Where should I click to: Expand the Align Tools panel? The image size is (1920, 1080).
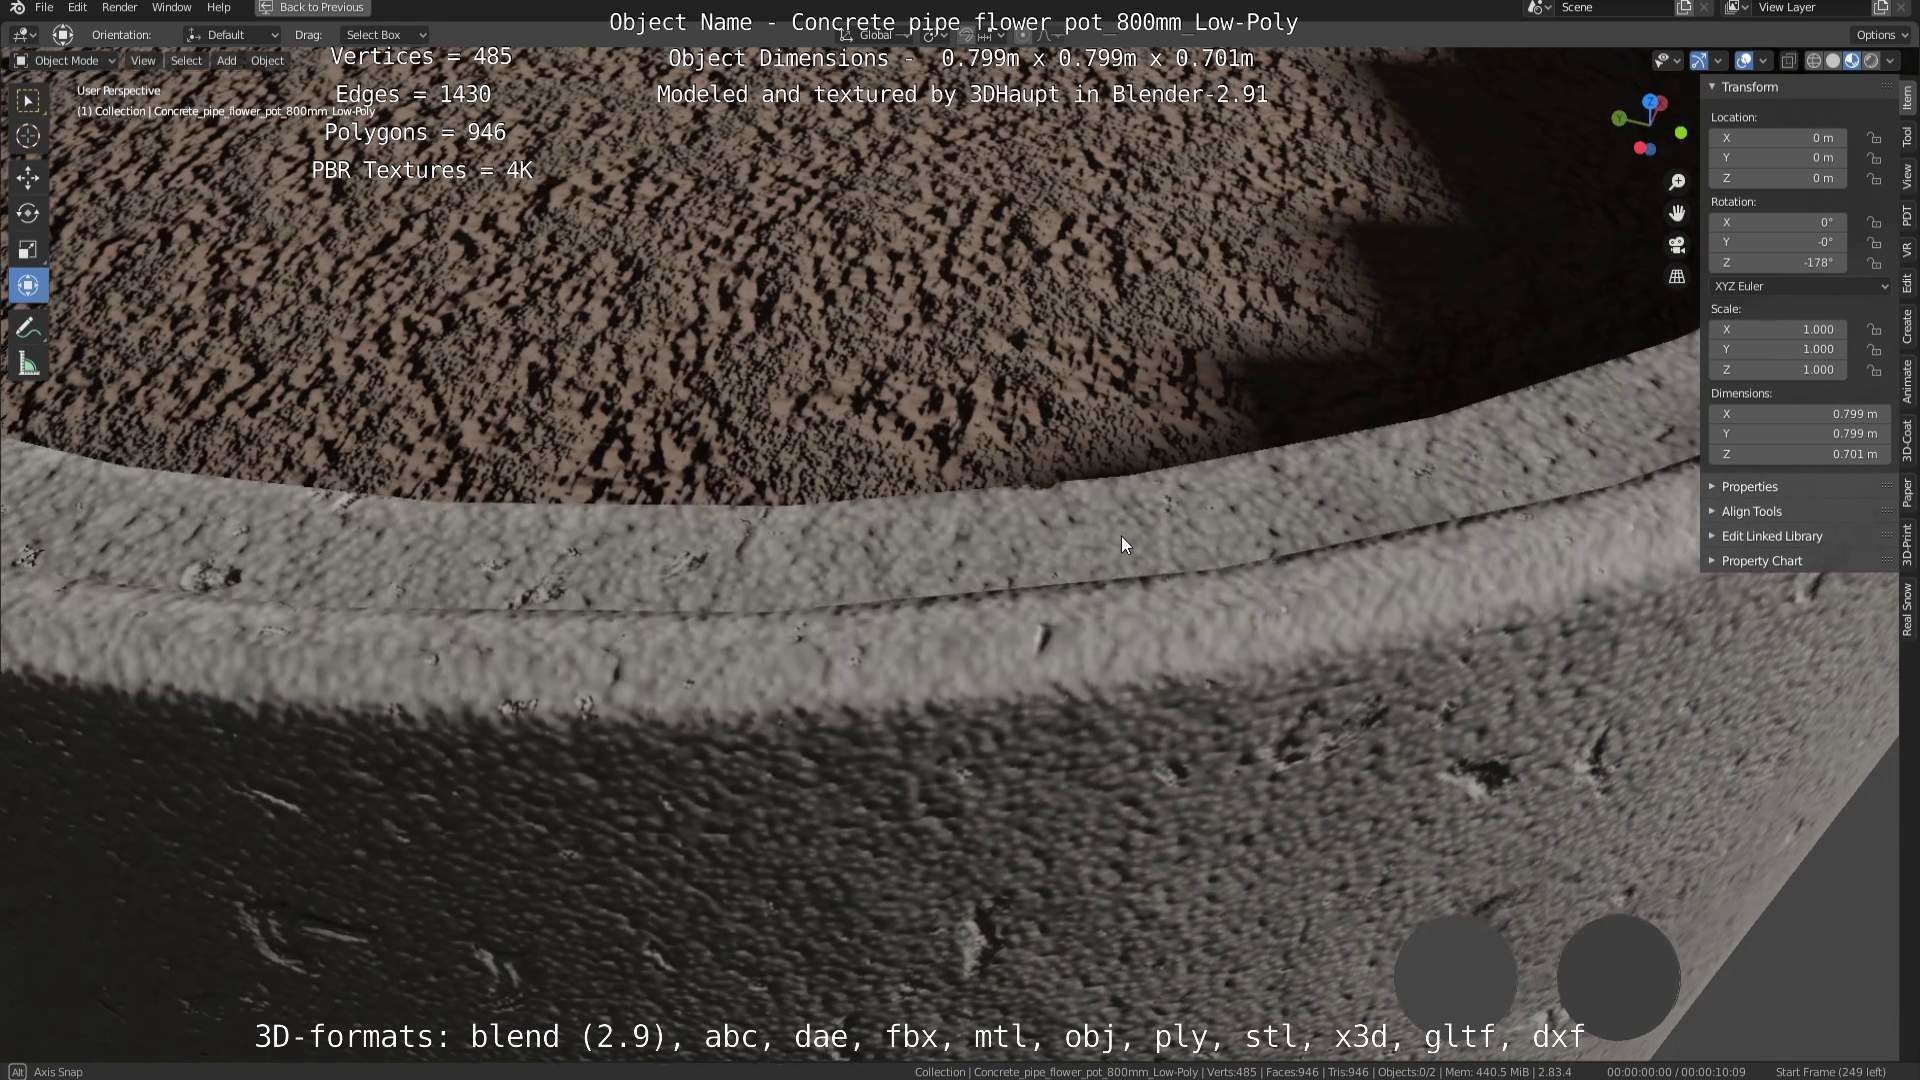tap(1751, 511)
